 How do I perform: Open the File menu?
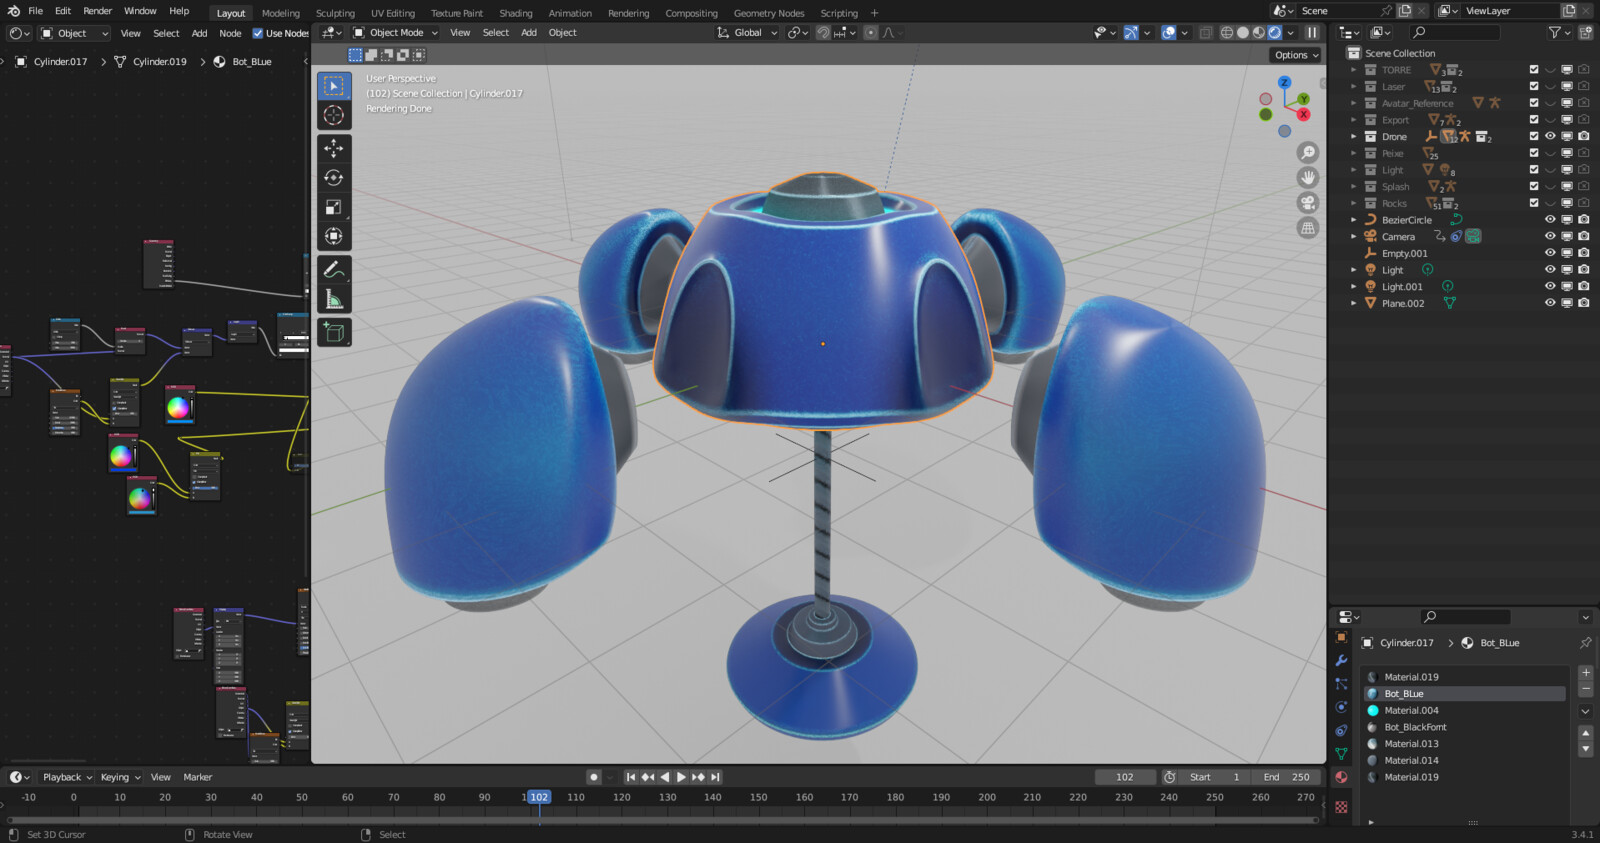[x=36, y=11]
